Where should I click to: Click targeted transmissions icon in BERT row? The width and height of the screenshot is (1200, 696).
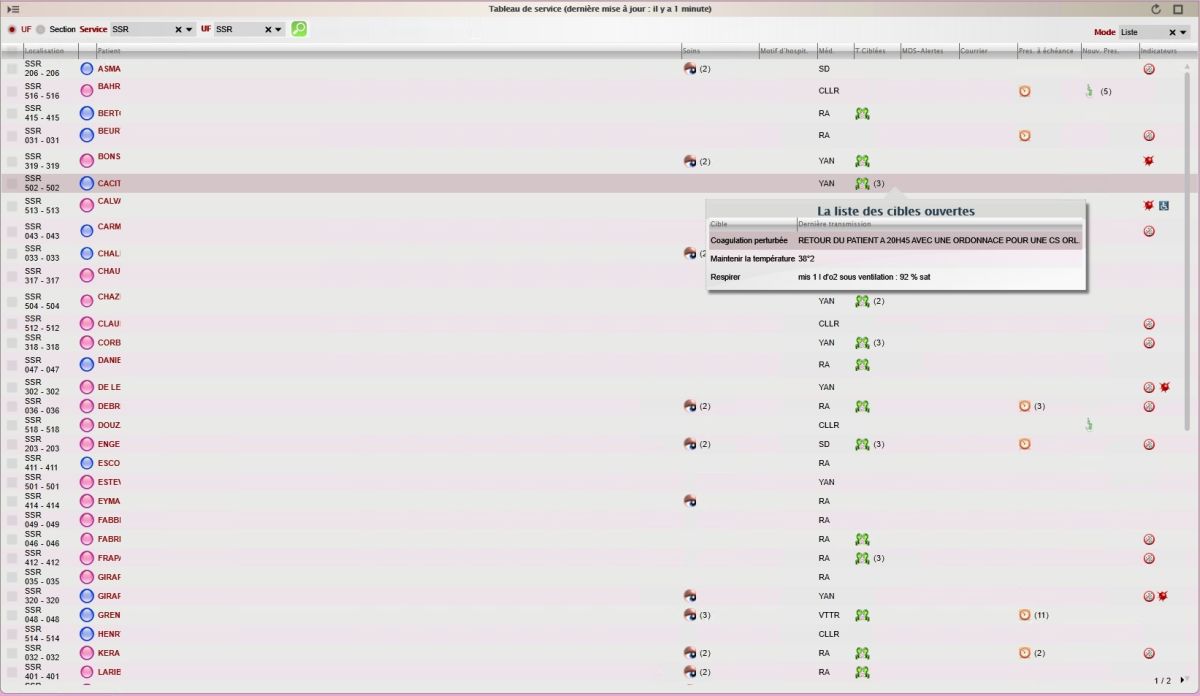pyautogui.click(x=862, y=113)
